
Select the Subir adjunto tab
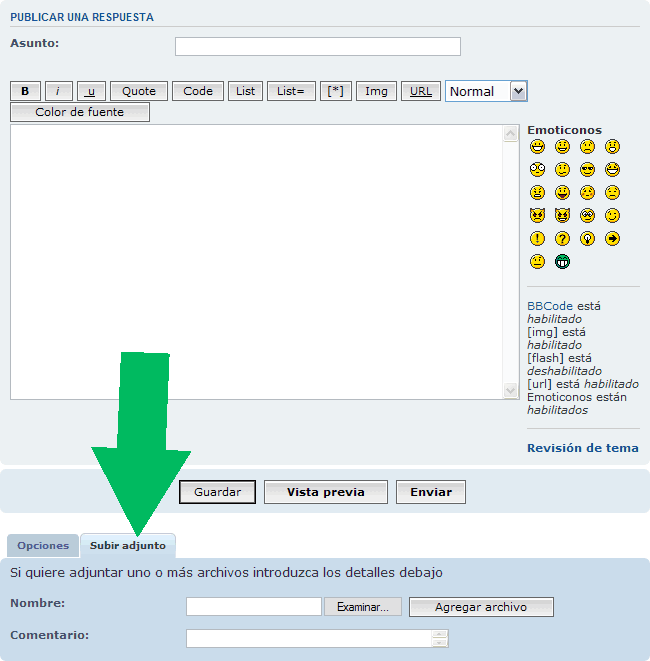[x=128, y=546]
